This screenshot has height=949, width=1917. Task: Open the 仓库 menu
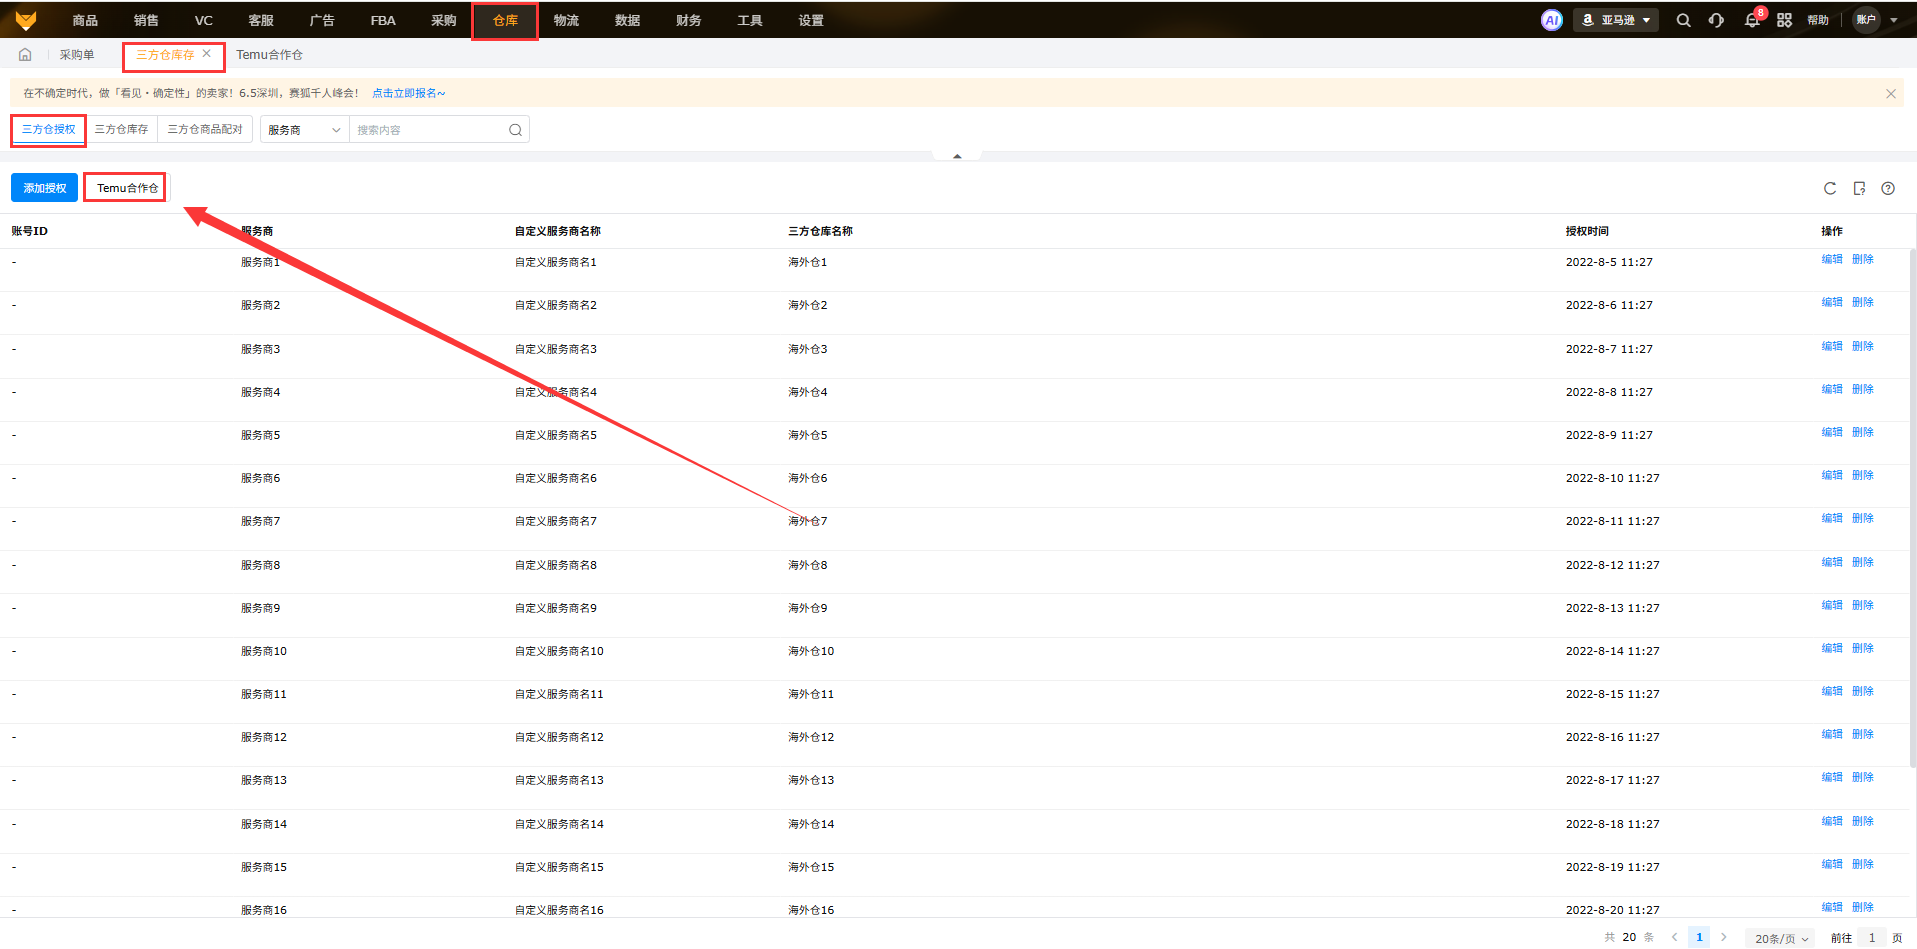505,20
